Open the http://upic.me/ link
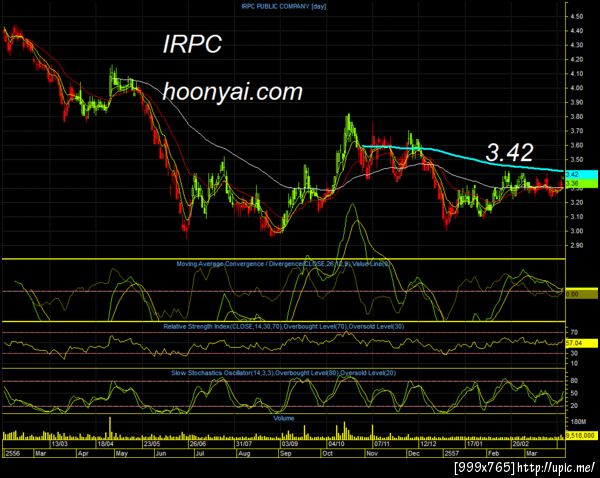 (556, 468)
